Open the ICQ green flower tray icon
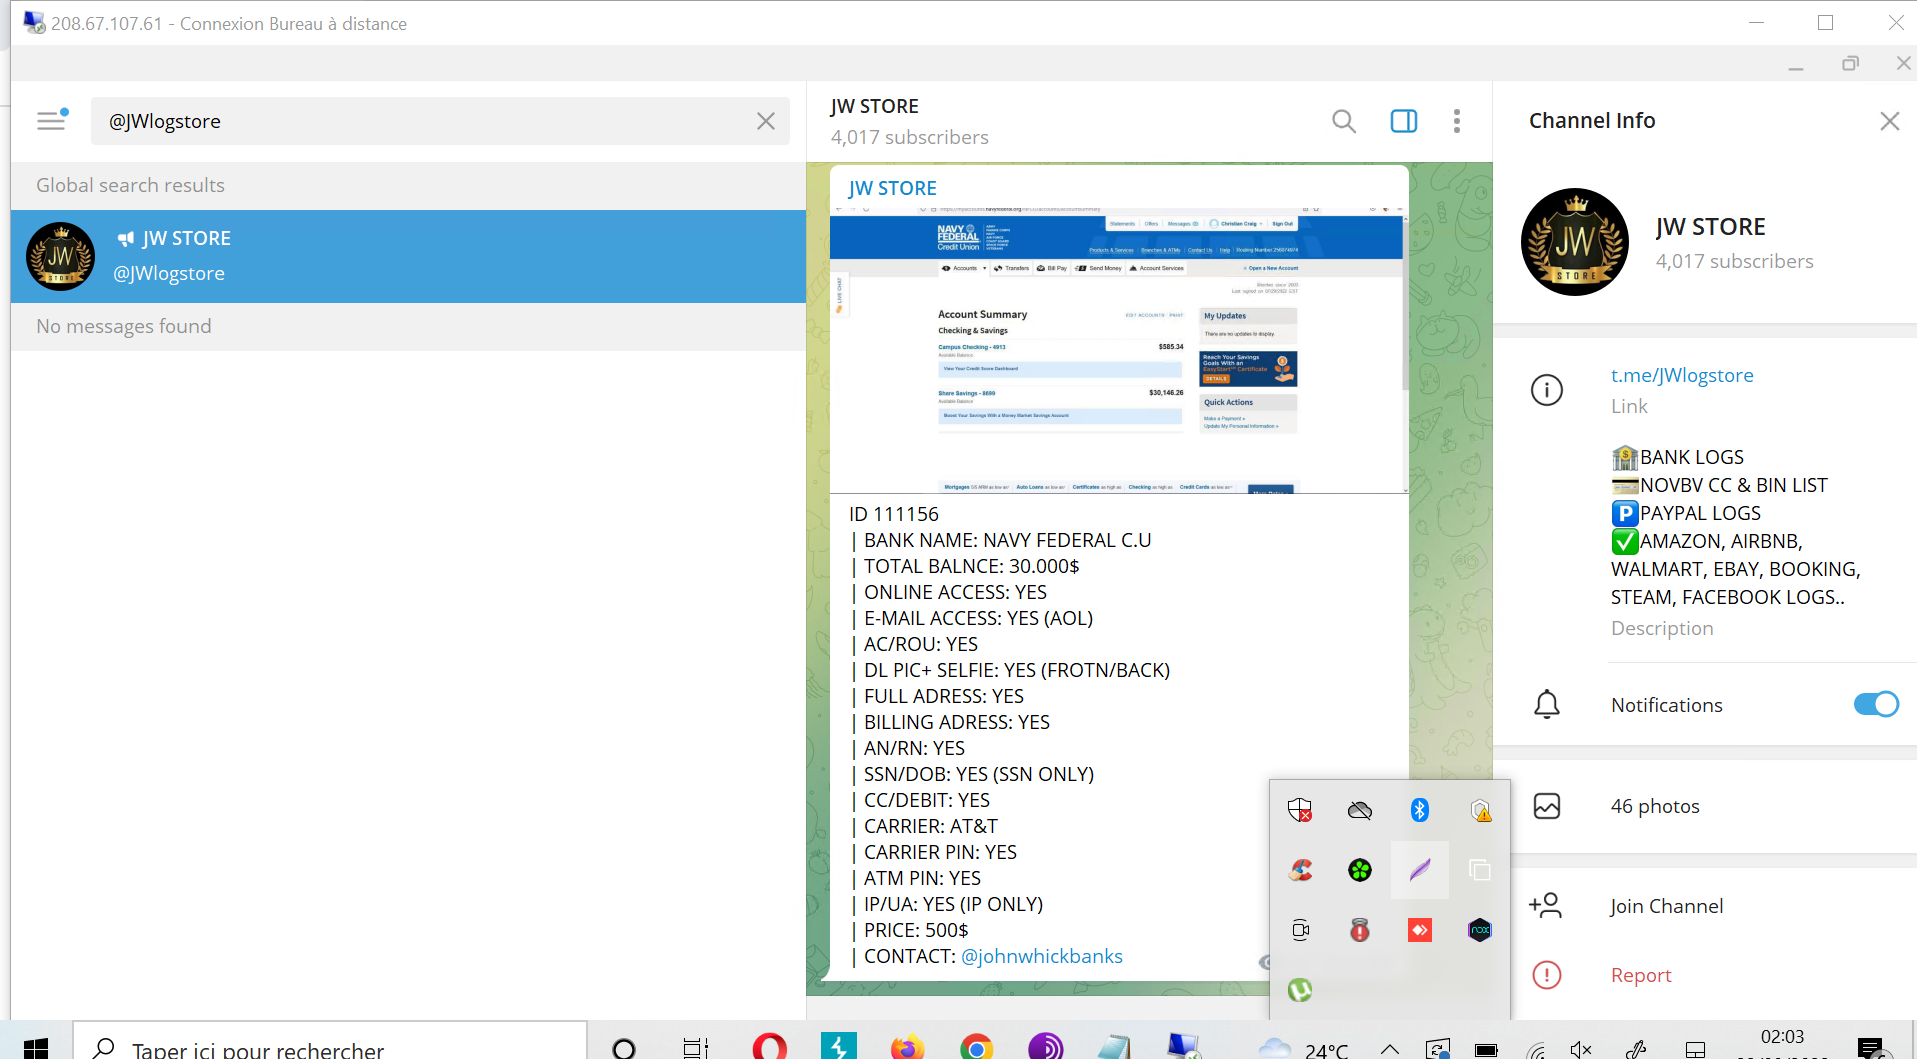The image size is (1917, 1059). click(x=1360, y=870)
